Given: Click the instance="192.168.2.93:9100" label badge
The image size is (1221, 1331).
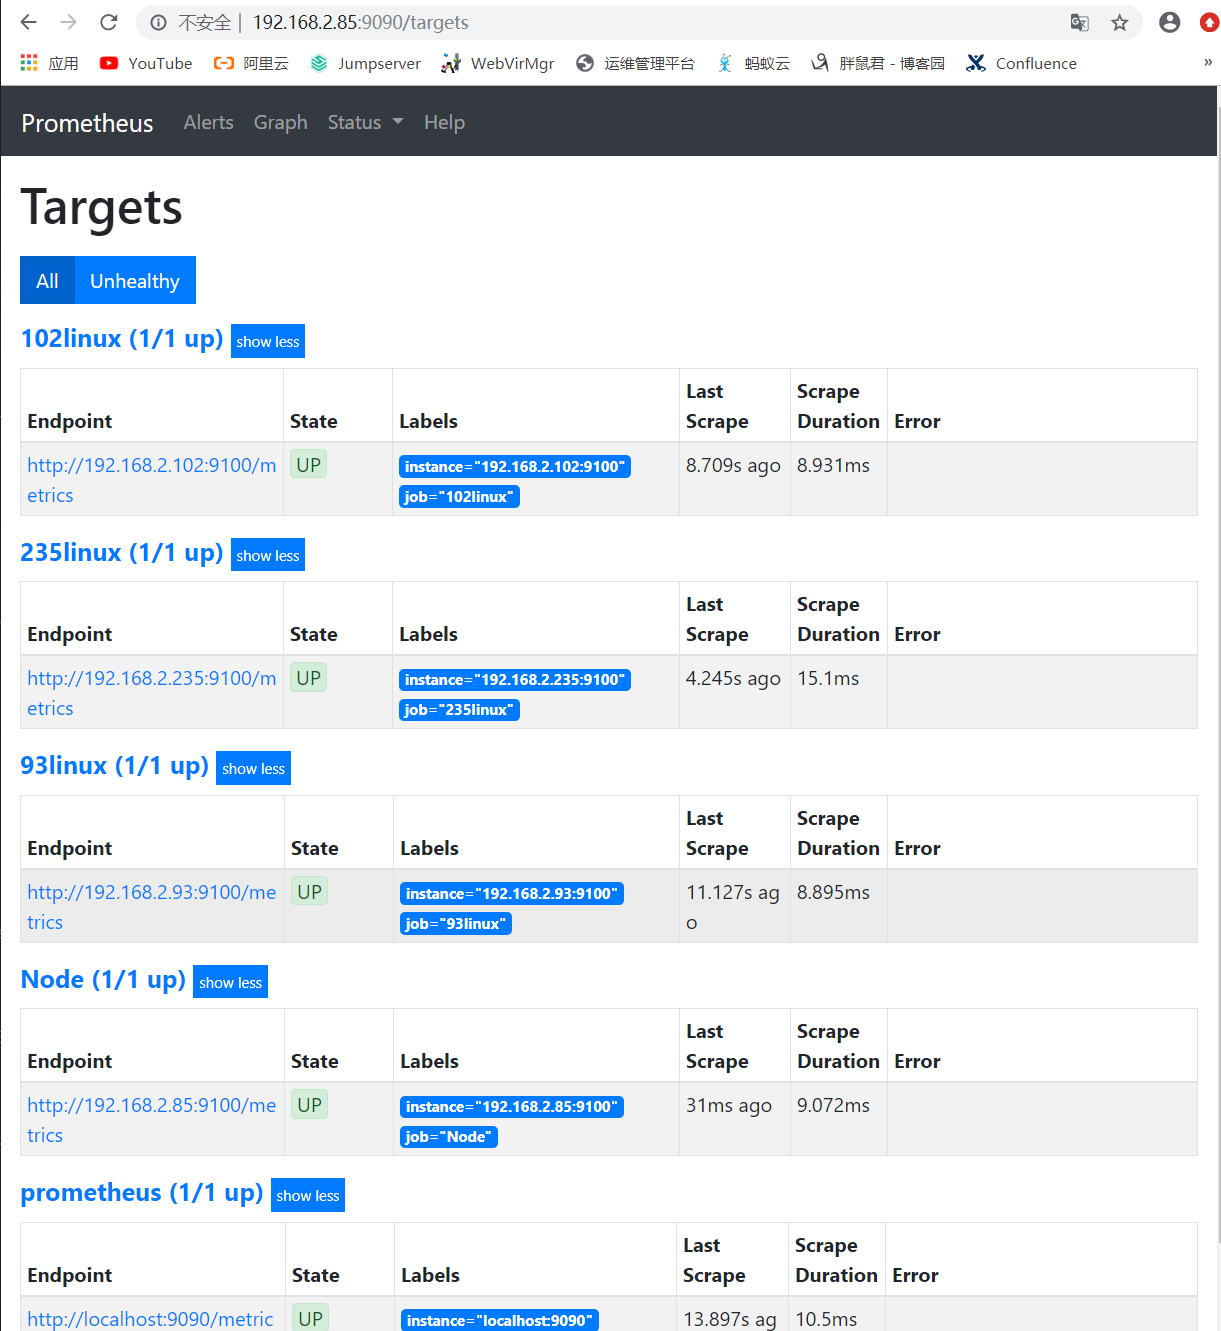Looking at the screenshot, I should tap(512, 893).
